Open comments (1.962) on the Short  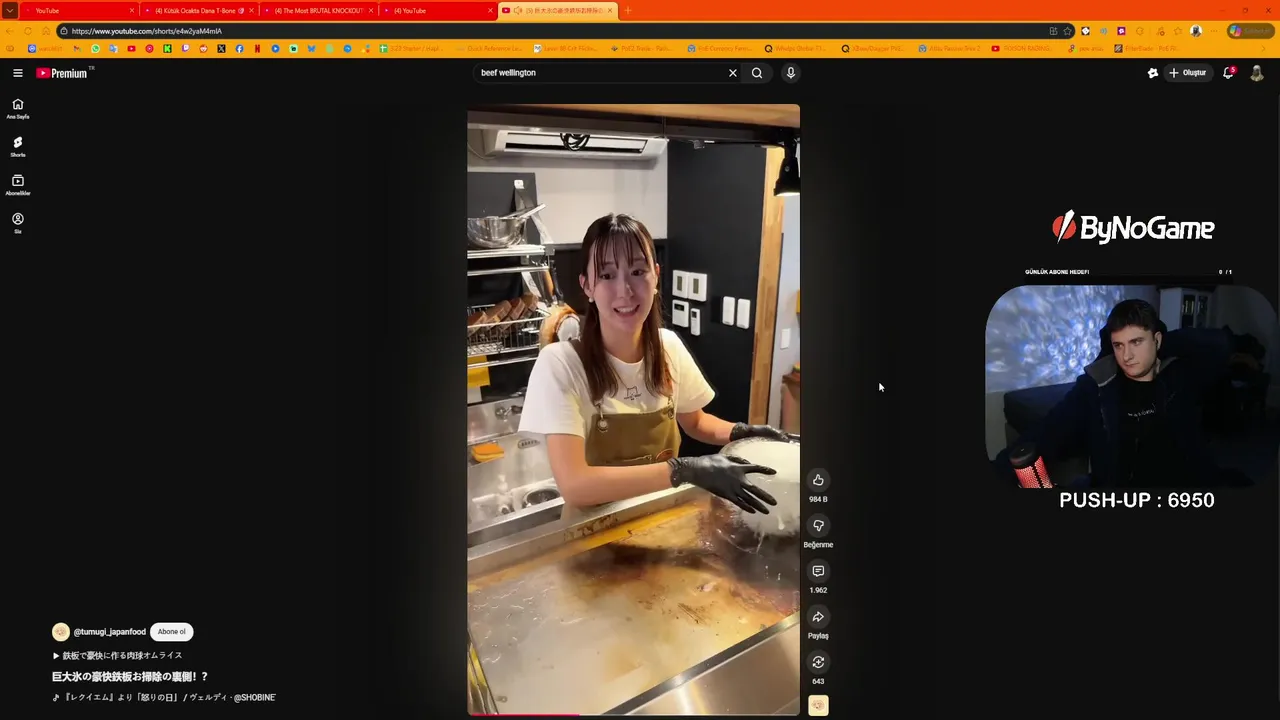tap(818, 571)
